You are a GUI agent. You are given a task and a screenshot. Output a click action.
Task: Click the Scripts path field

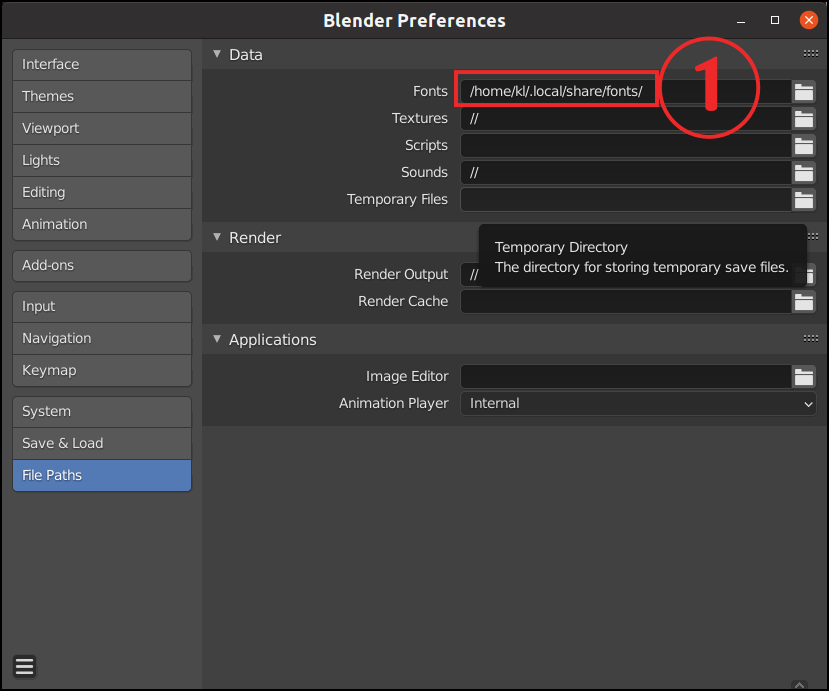tap(626, 146)
